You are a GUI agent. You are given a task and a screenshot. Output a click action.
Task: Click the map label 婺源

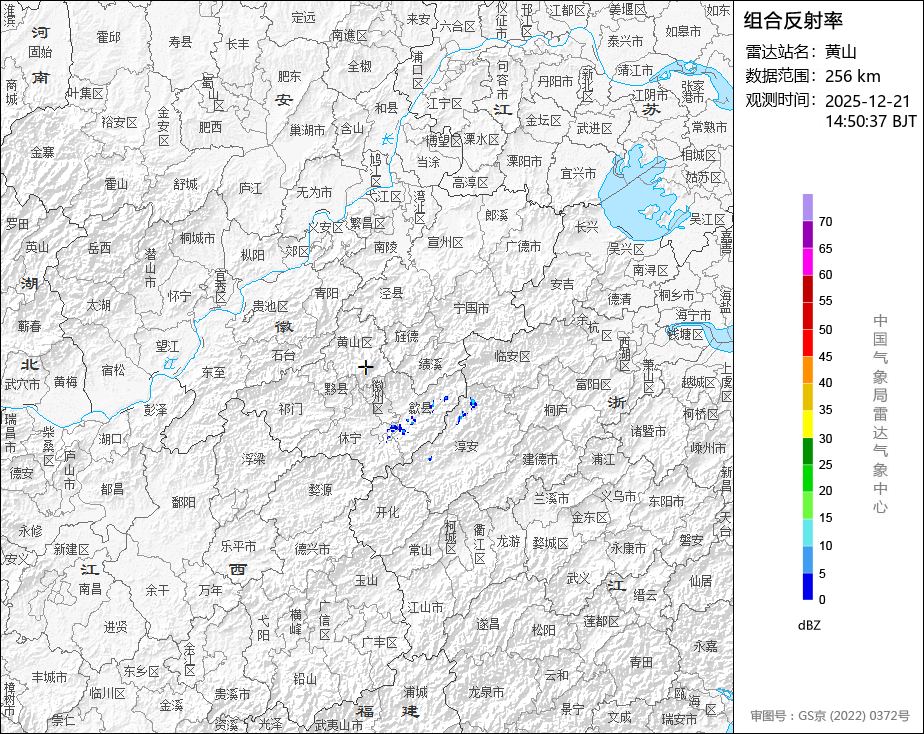[x=321, y=490]
